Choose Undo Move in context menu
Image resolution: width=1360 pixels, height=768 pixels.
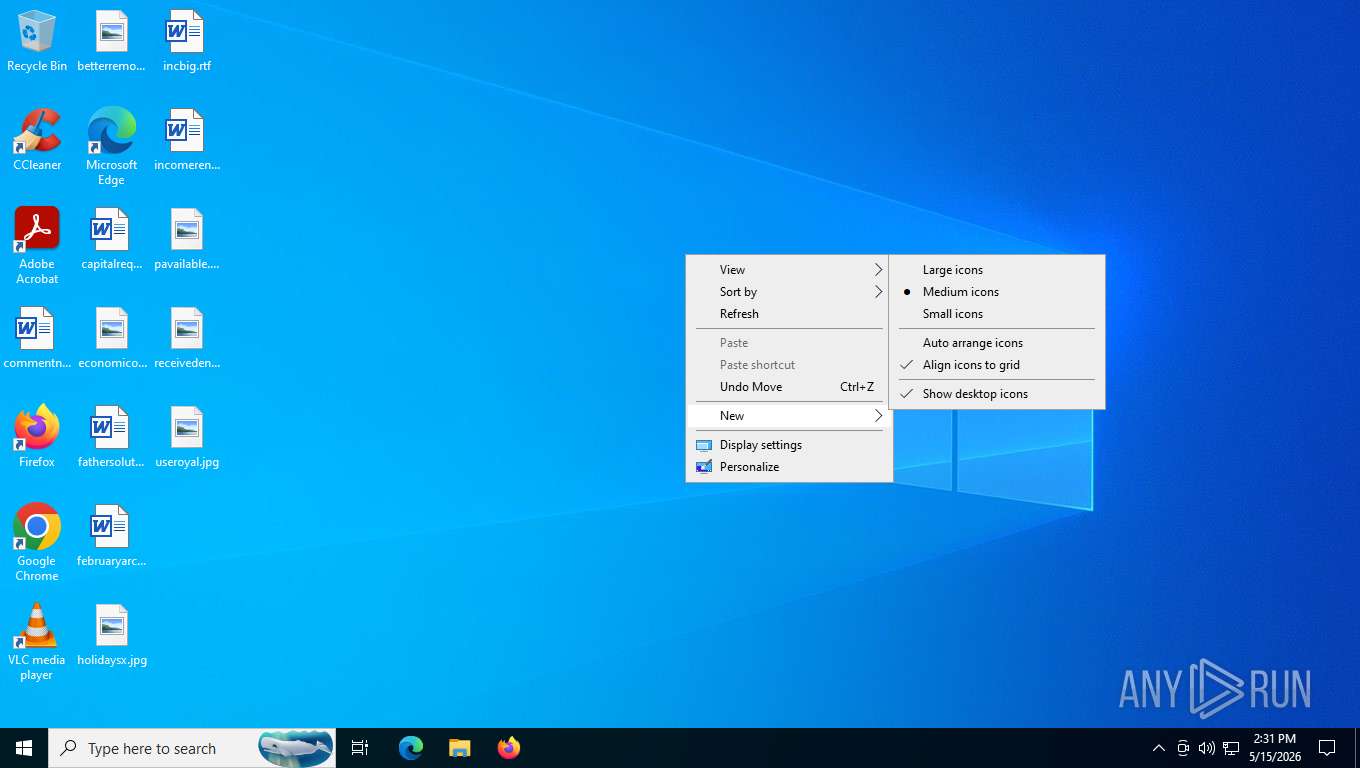789,387
